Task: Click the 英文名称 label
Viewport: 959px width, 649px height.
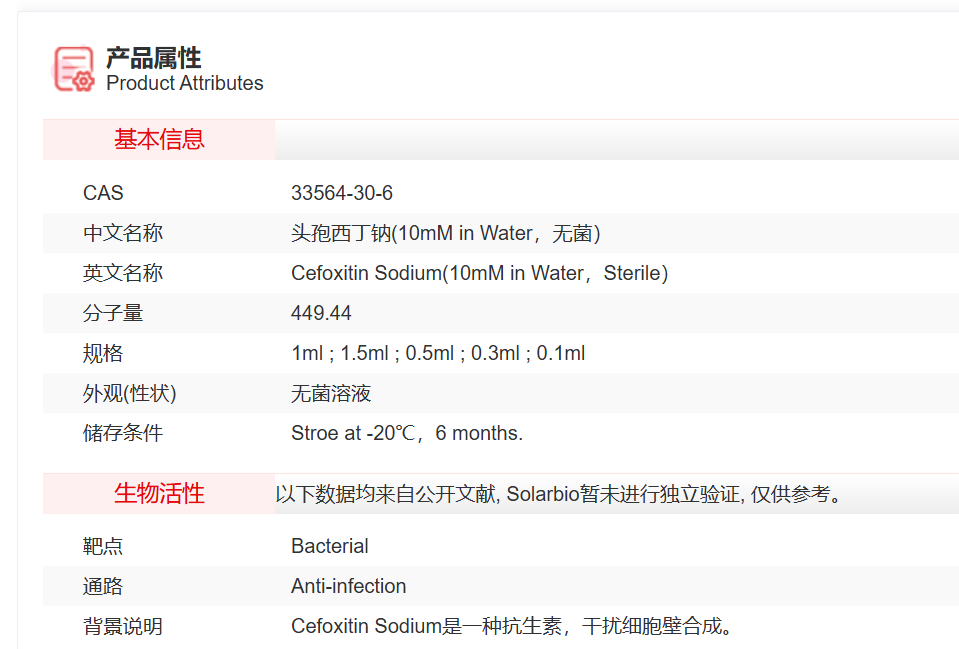Action: point(122,273)
